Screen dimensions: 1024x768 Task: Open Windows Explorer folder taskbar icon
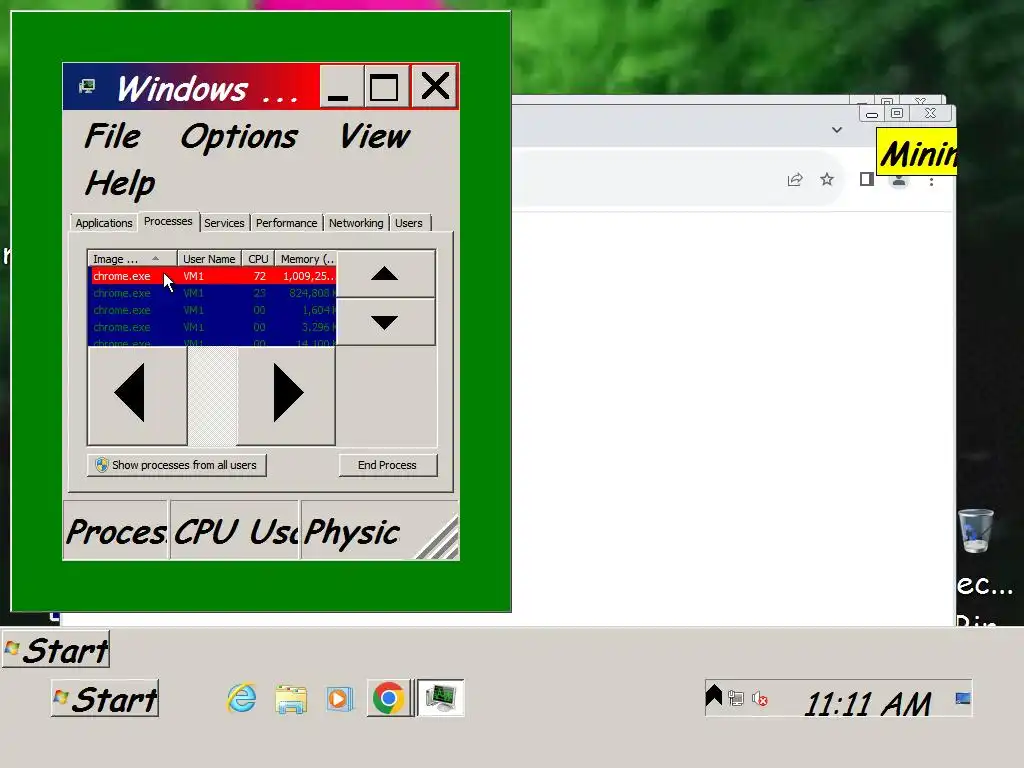click(291, 699)
